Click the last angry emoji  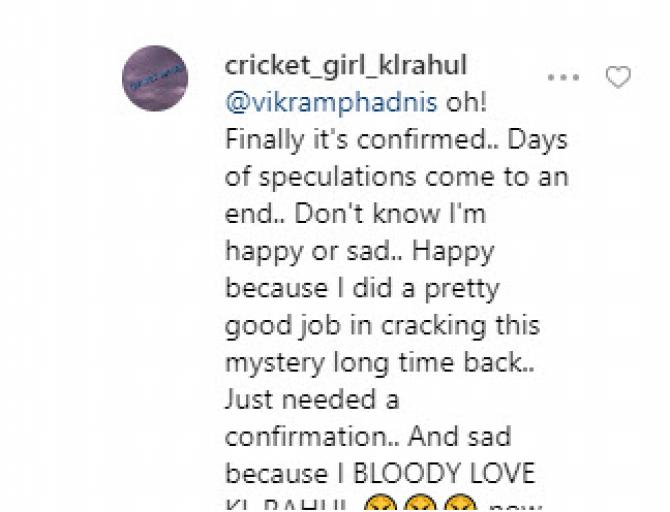point(459,504)
